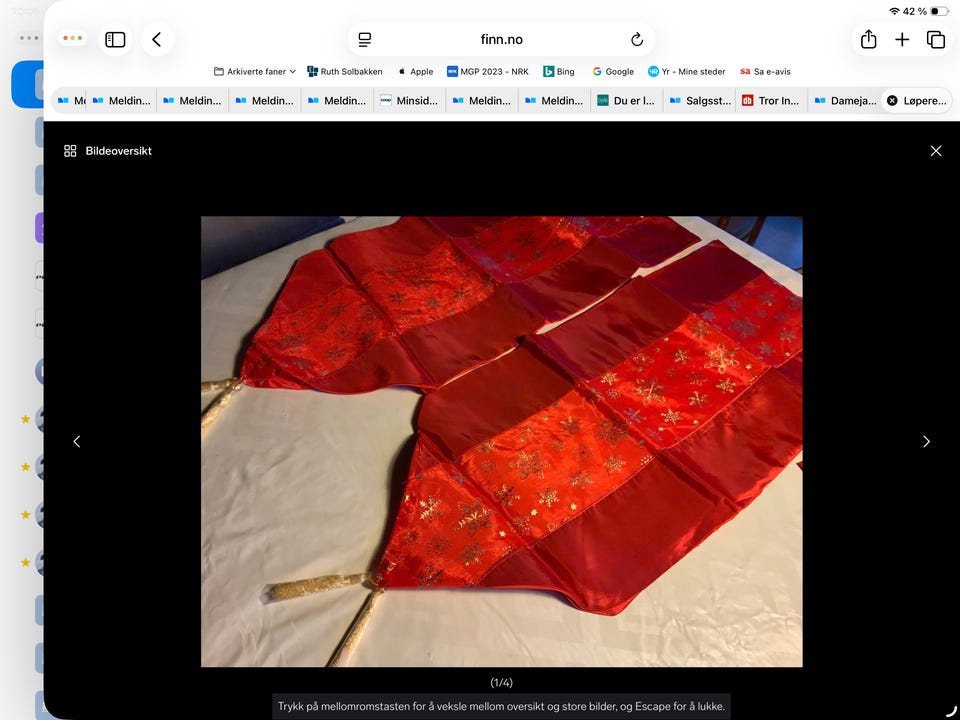The width and height of the screenshot is (960, 720).
Task: Open the Bing bookmark
Action: tap(559, 72)
